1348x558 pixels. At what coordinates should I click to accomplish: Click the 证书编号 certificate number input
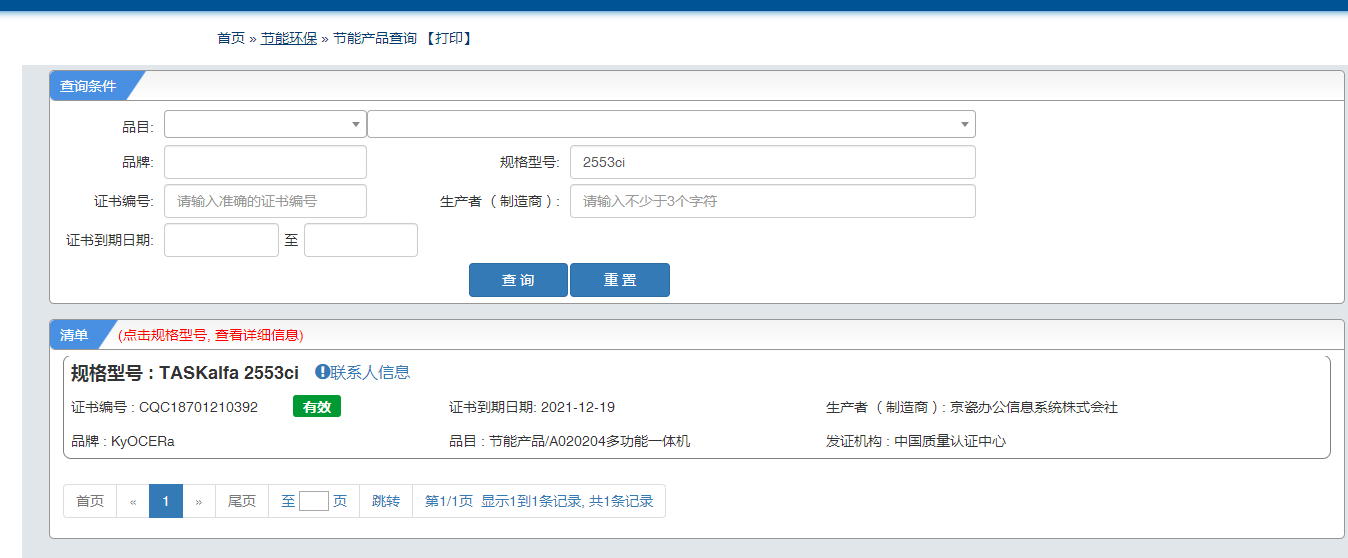265,201
